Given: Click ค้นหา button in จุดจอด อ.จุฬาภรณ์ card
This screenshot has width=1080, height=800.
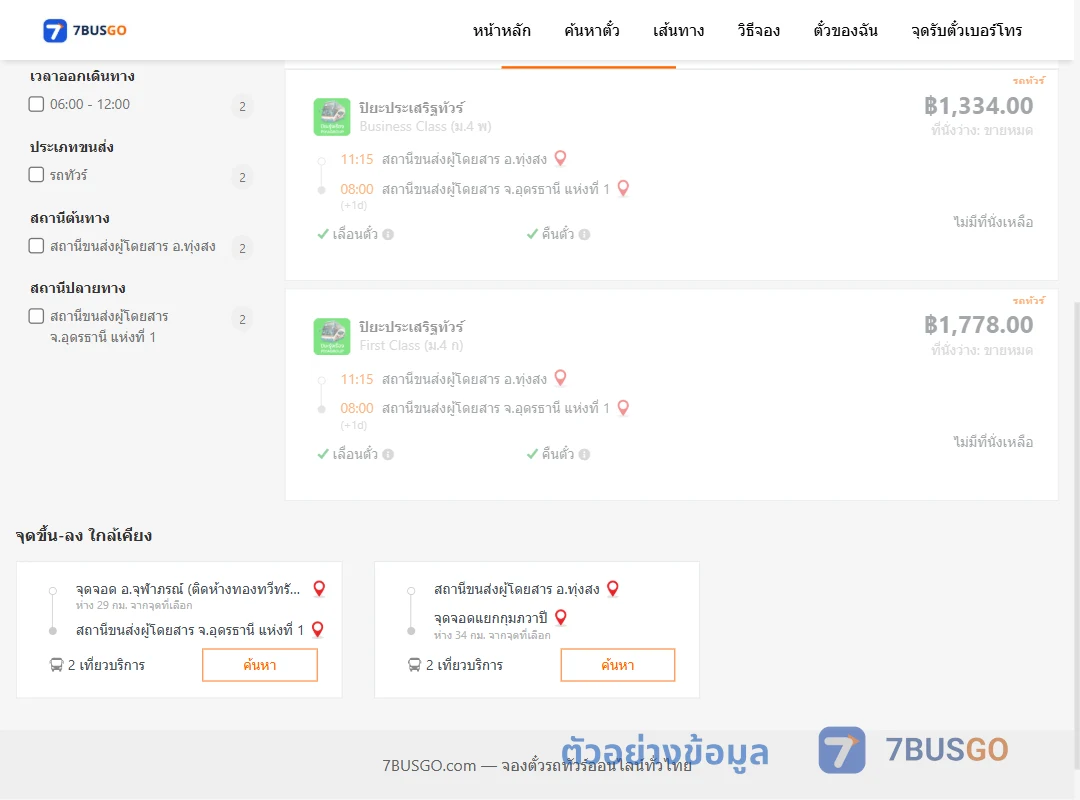Looking at the screenshot, I should point(260,665).
